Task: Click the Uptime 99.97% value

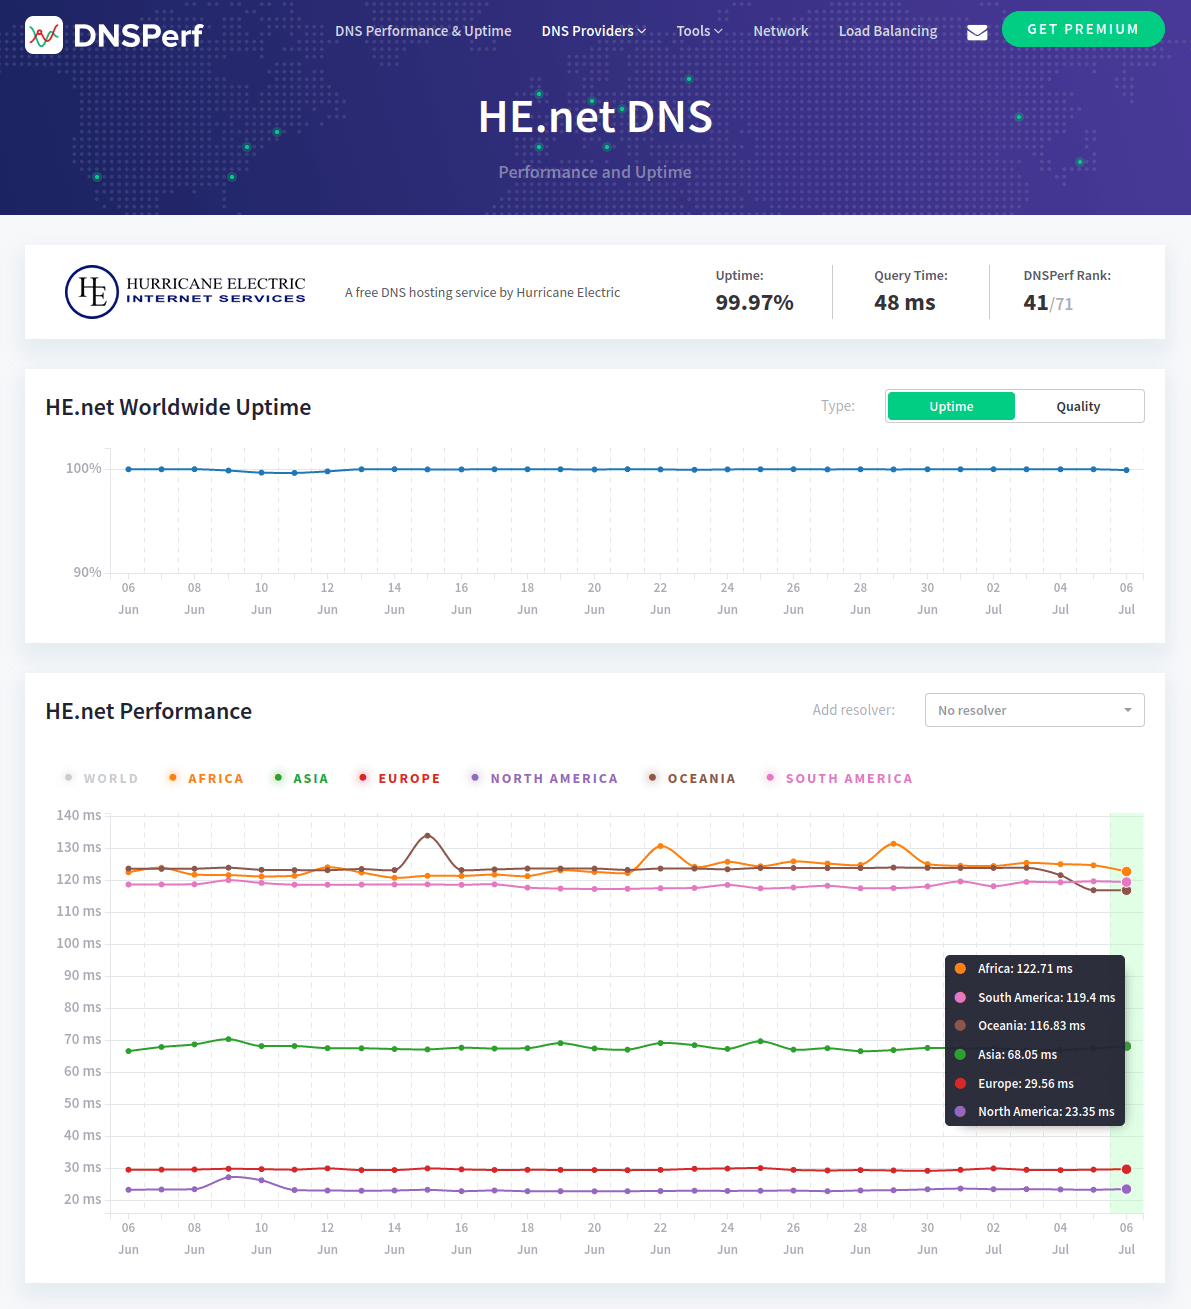Action: (x=754, y=302)
